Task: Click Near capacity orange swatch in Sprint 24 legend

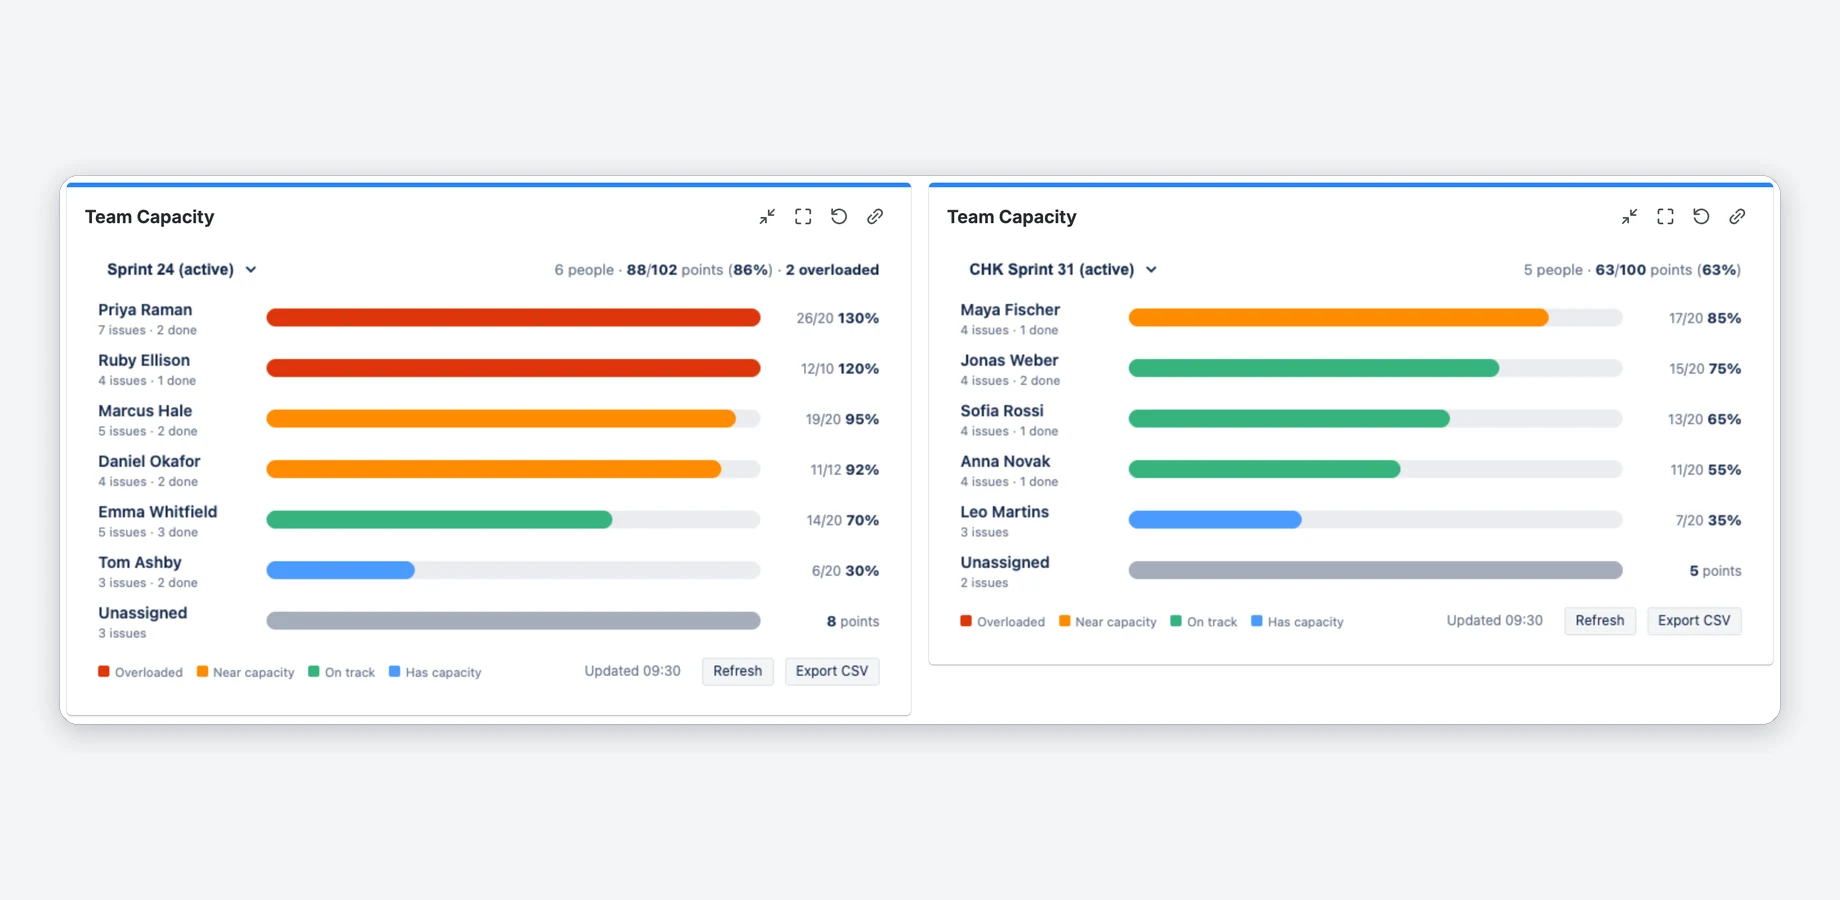Action: [202, 671]
